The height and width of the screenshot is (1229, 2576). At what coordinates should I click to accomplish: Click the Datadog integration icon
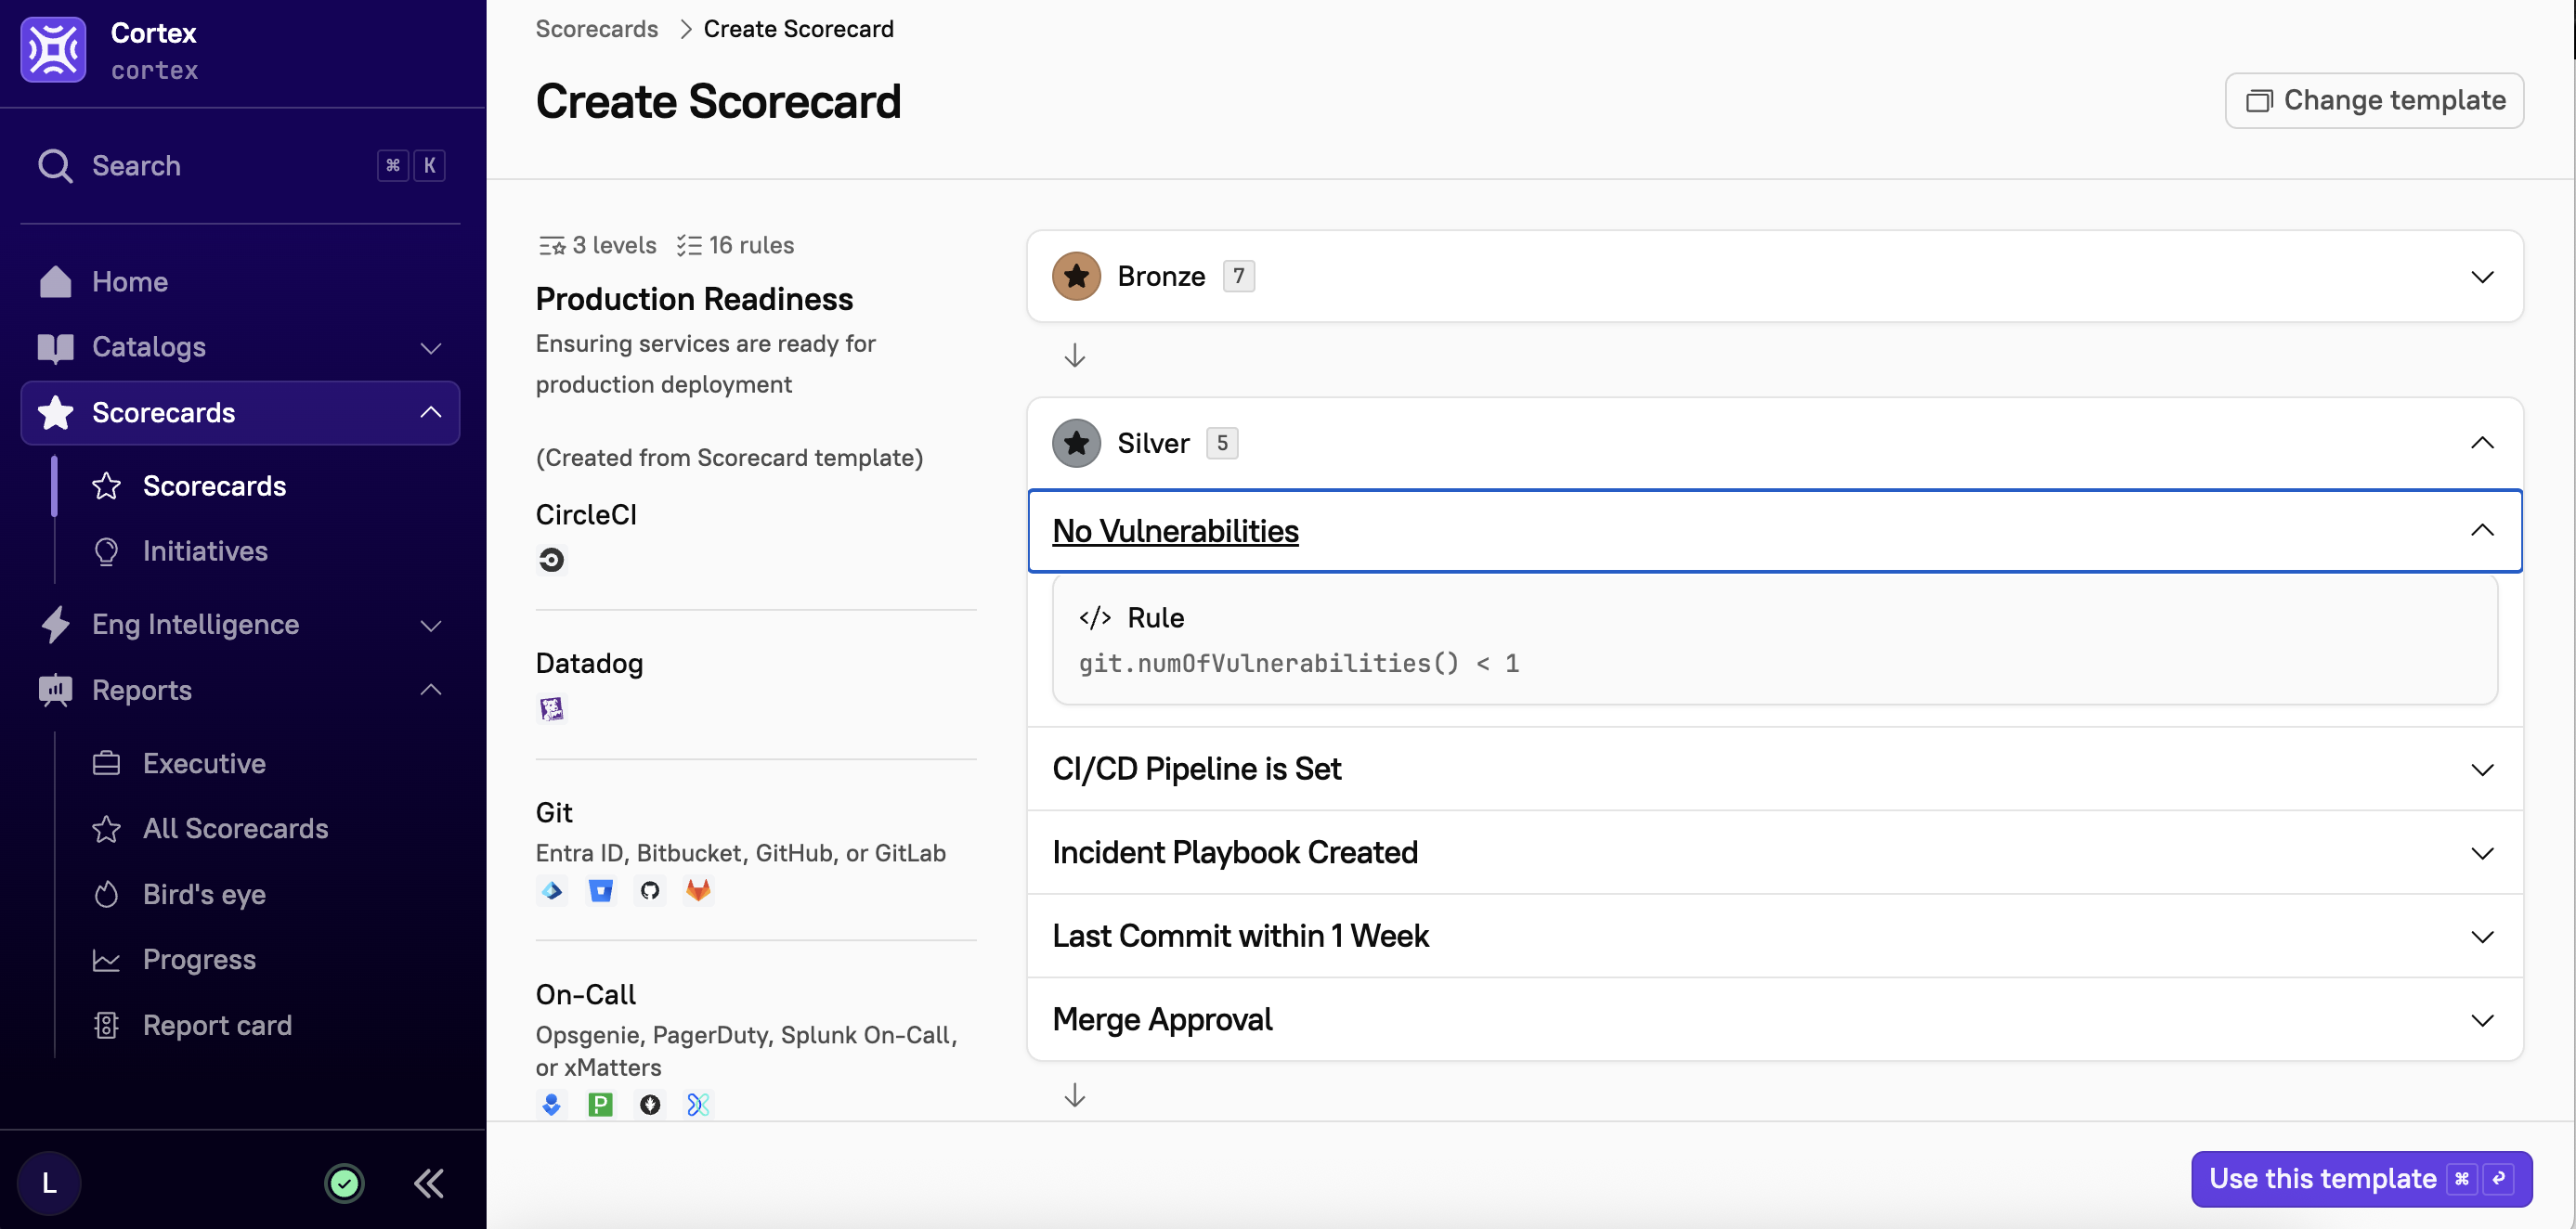[551, 709]
